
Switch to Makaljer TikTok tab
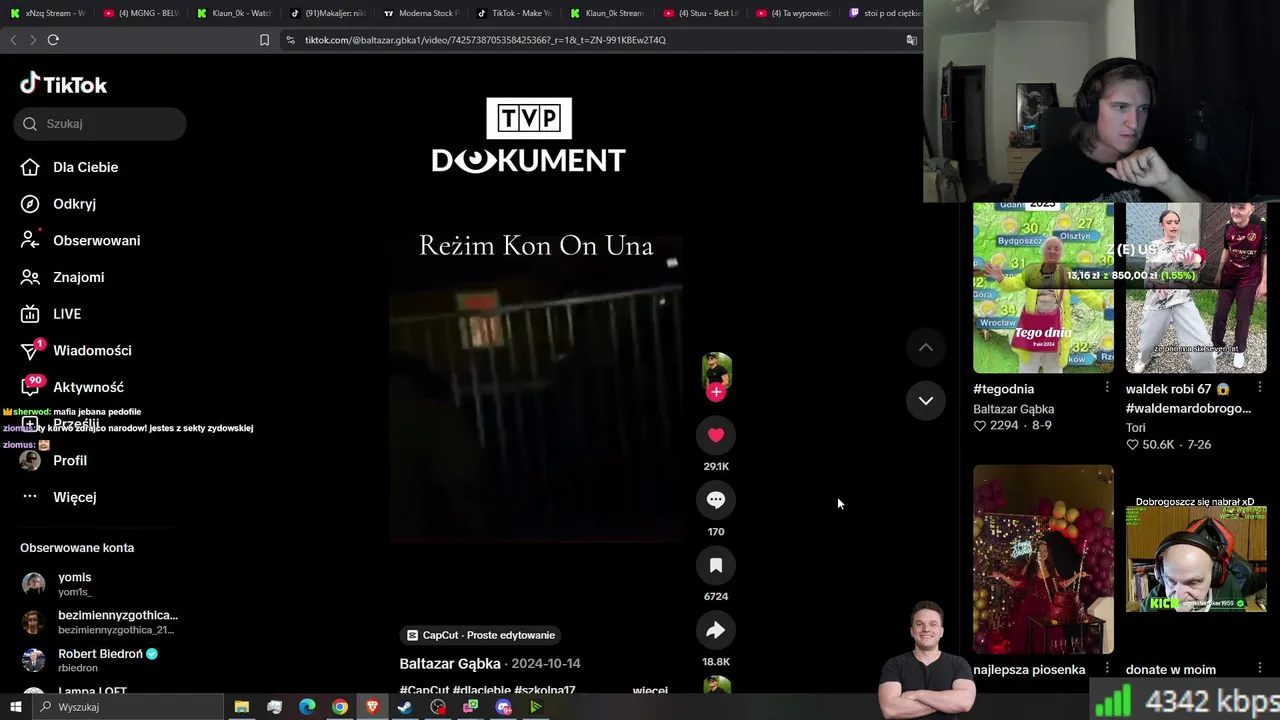tap(328, 13)
